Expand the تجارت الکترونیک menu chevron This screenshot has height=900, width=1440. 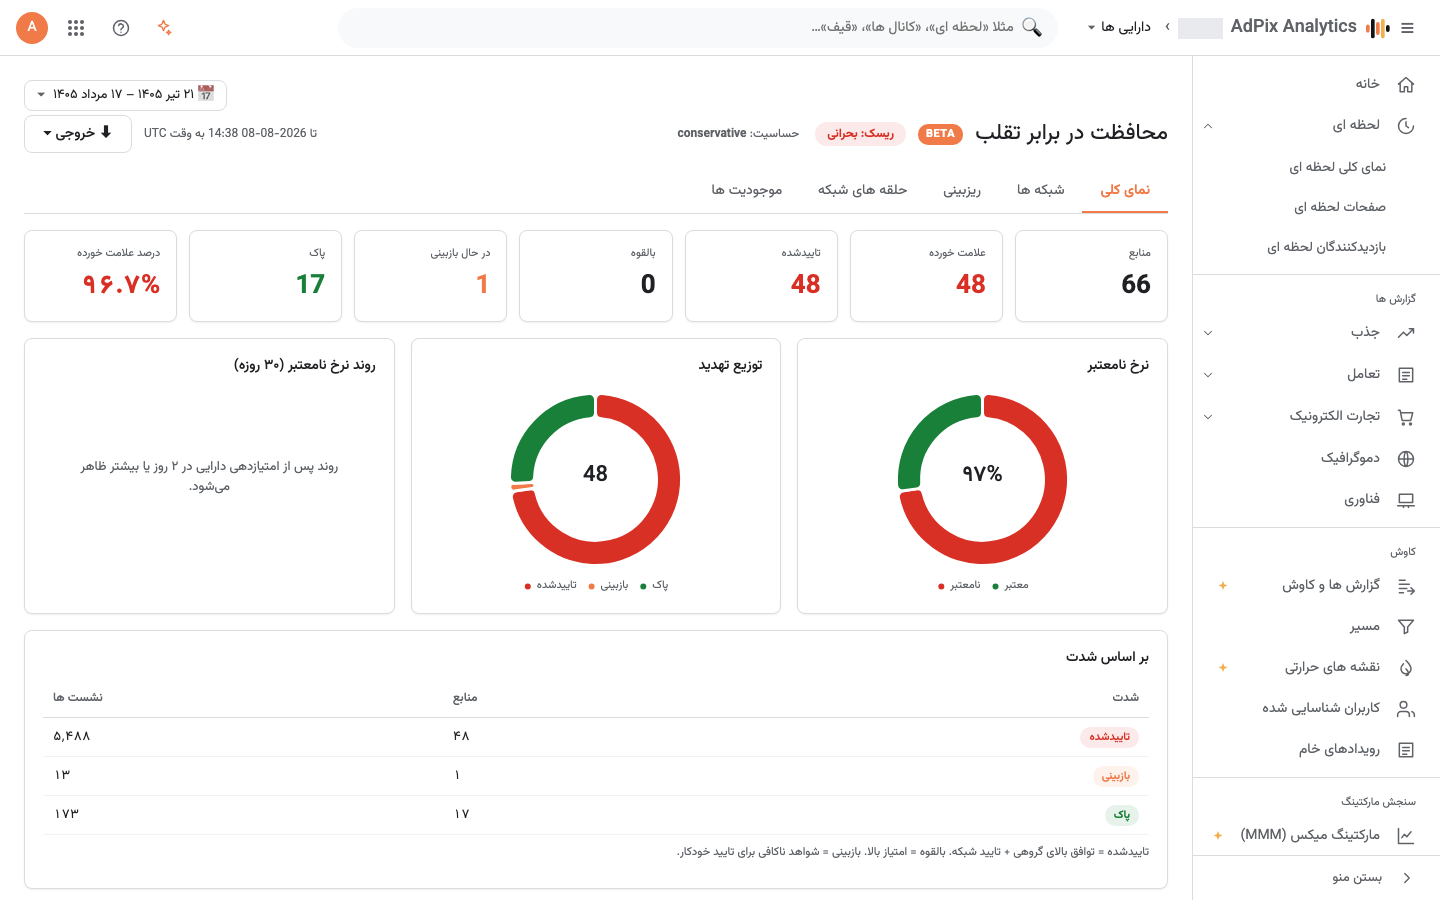[x=1208, y=417]
